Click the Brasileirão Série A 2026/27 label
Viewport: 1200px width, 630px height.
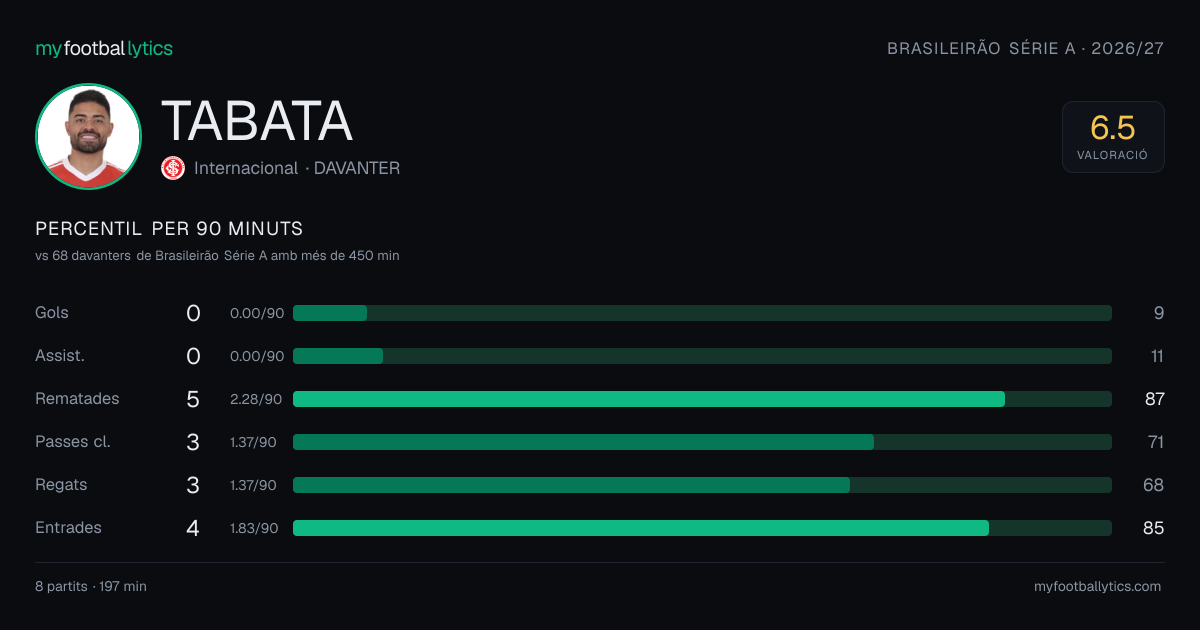(x=1026, y=49)
